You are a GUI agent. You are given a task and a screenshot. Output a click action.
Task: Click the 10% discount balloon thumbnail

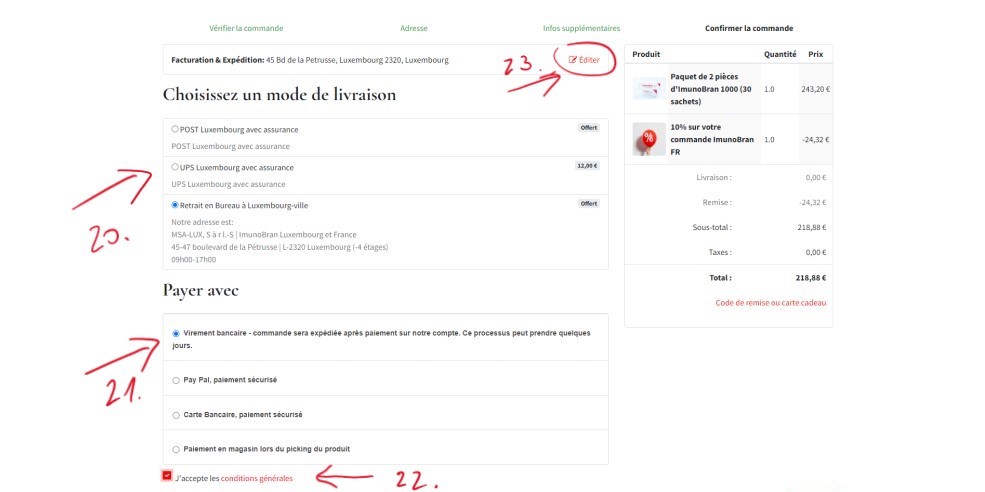click(x=648, y=139)
